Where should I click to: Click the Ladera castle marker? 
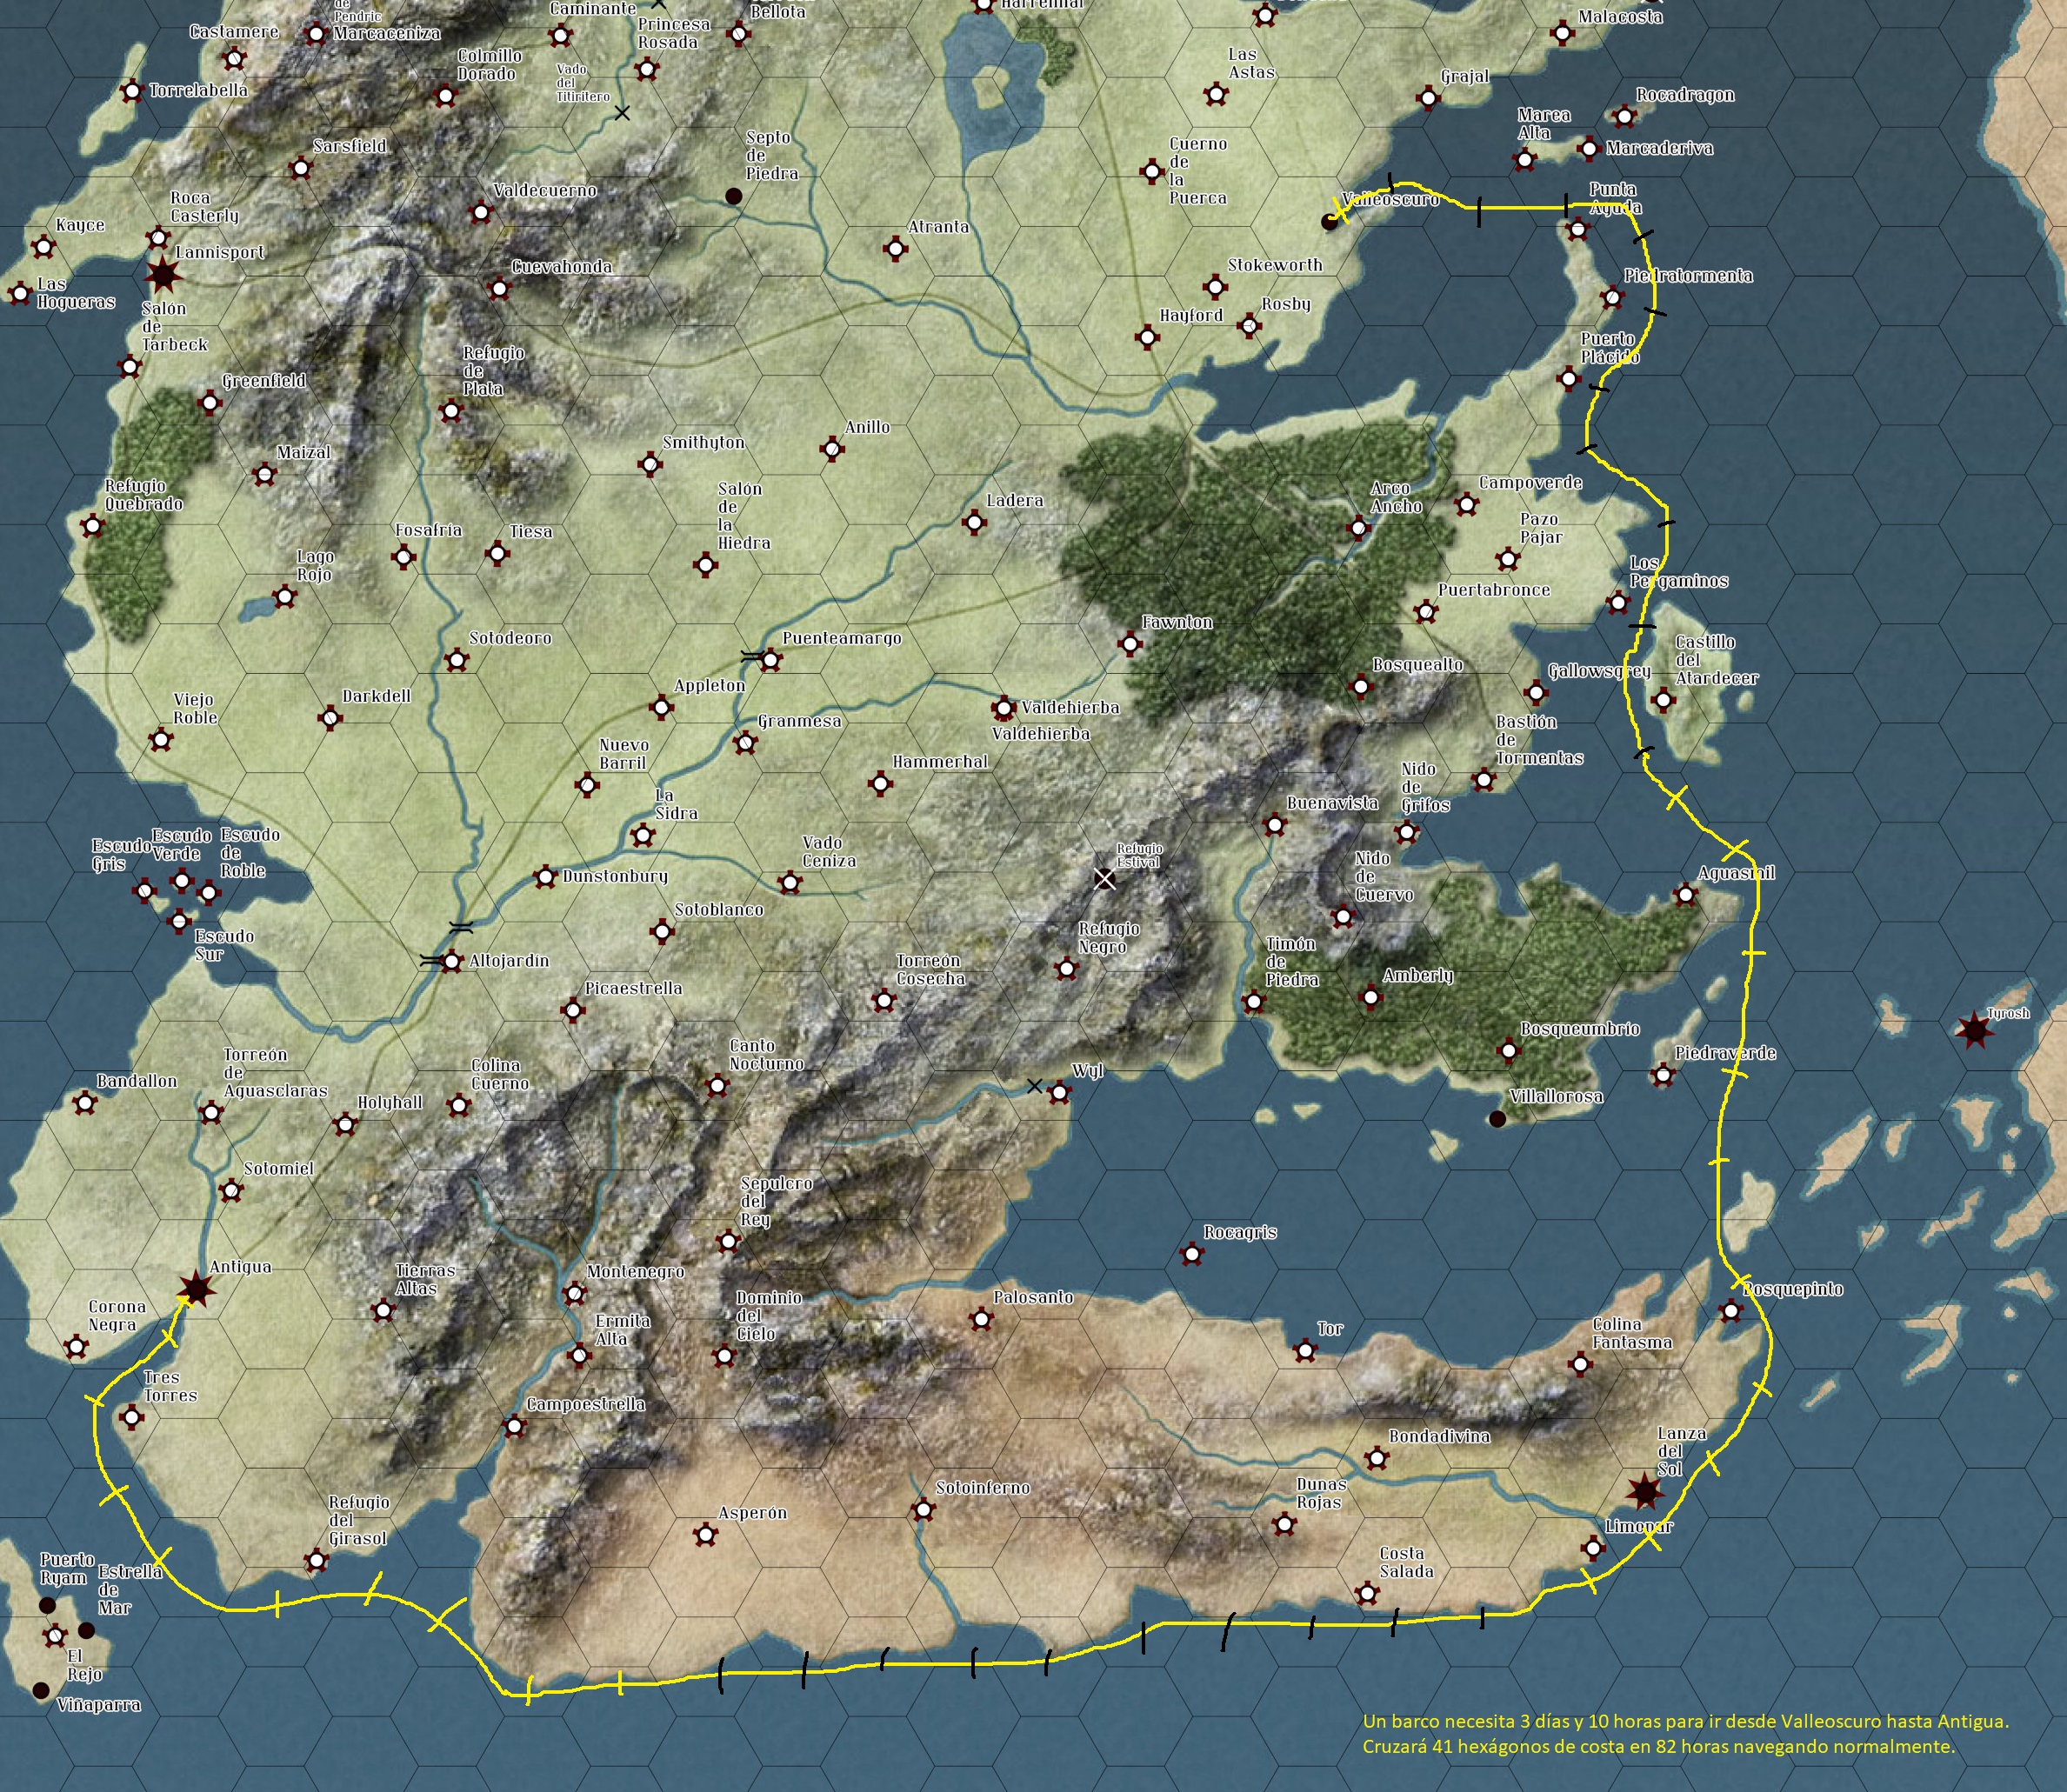pos(974,521)
